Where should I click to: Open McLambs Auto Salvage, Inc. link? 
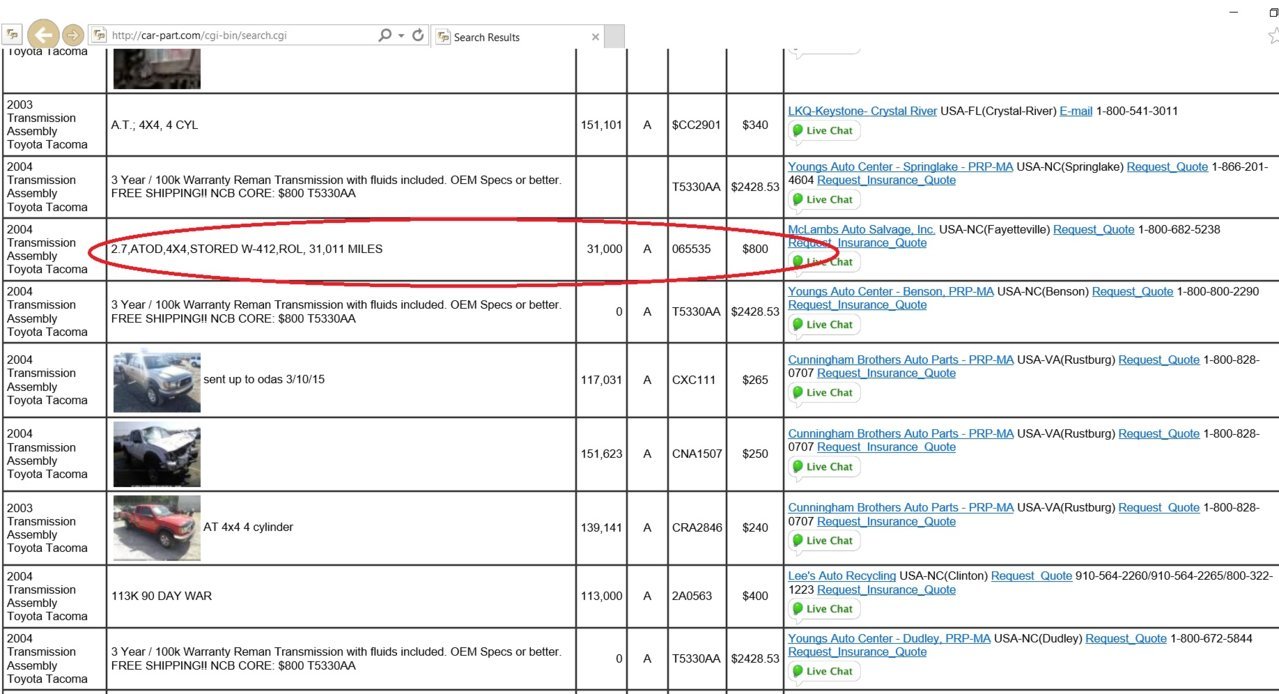click(862, 229)
